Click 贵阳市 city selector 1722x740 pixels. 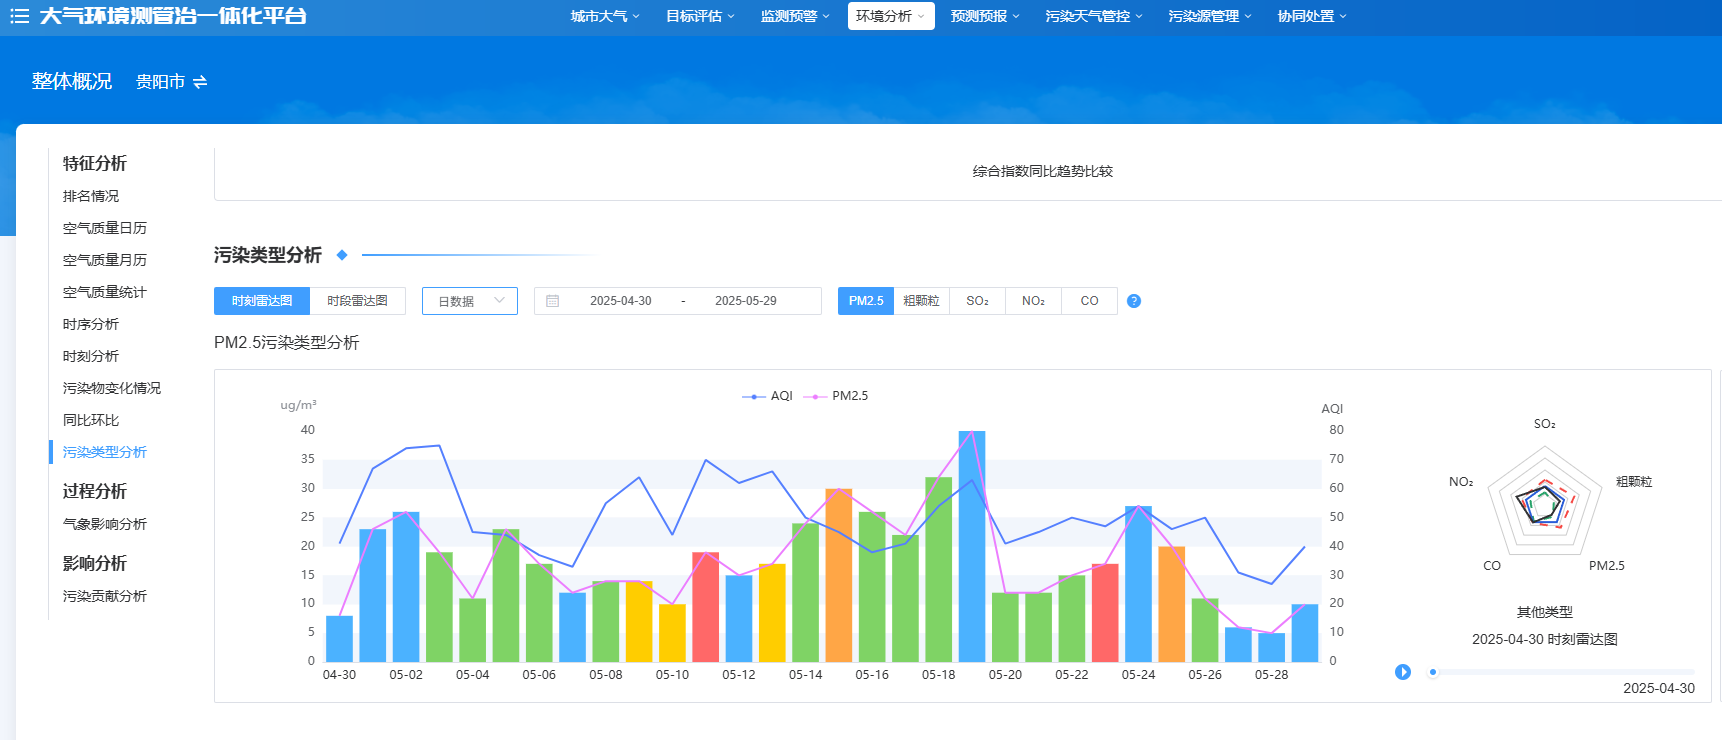coord(161,82)
